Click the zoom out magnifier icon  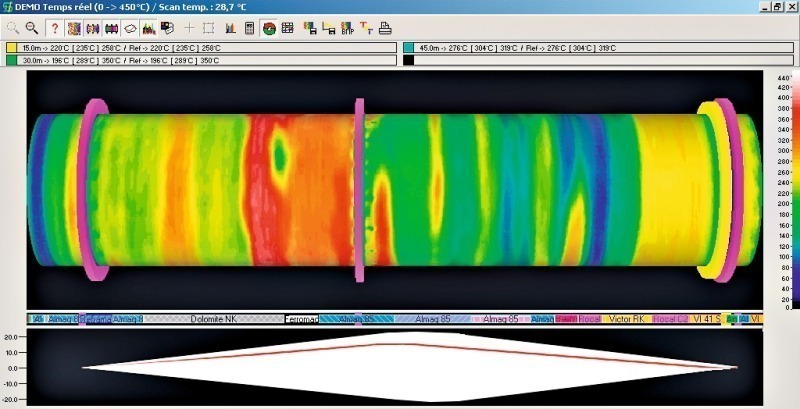(x=32, y=28)
